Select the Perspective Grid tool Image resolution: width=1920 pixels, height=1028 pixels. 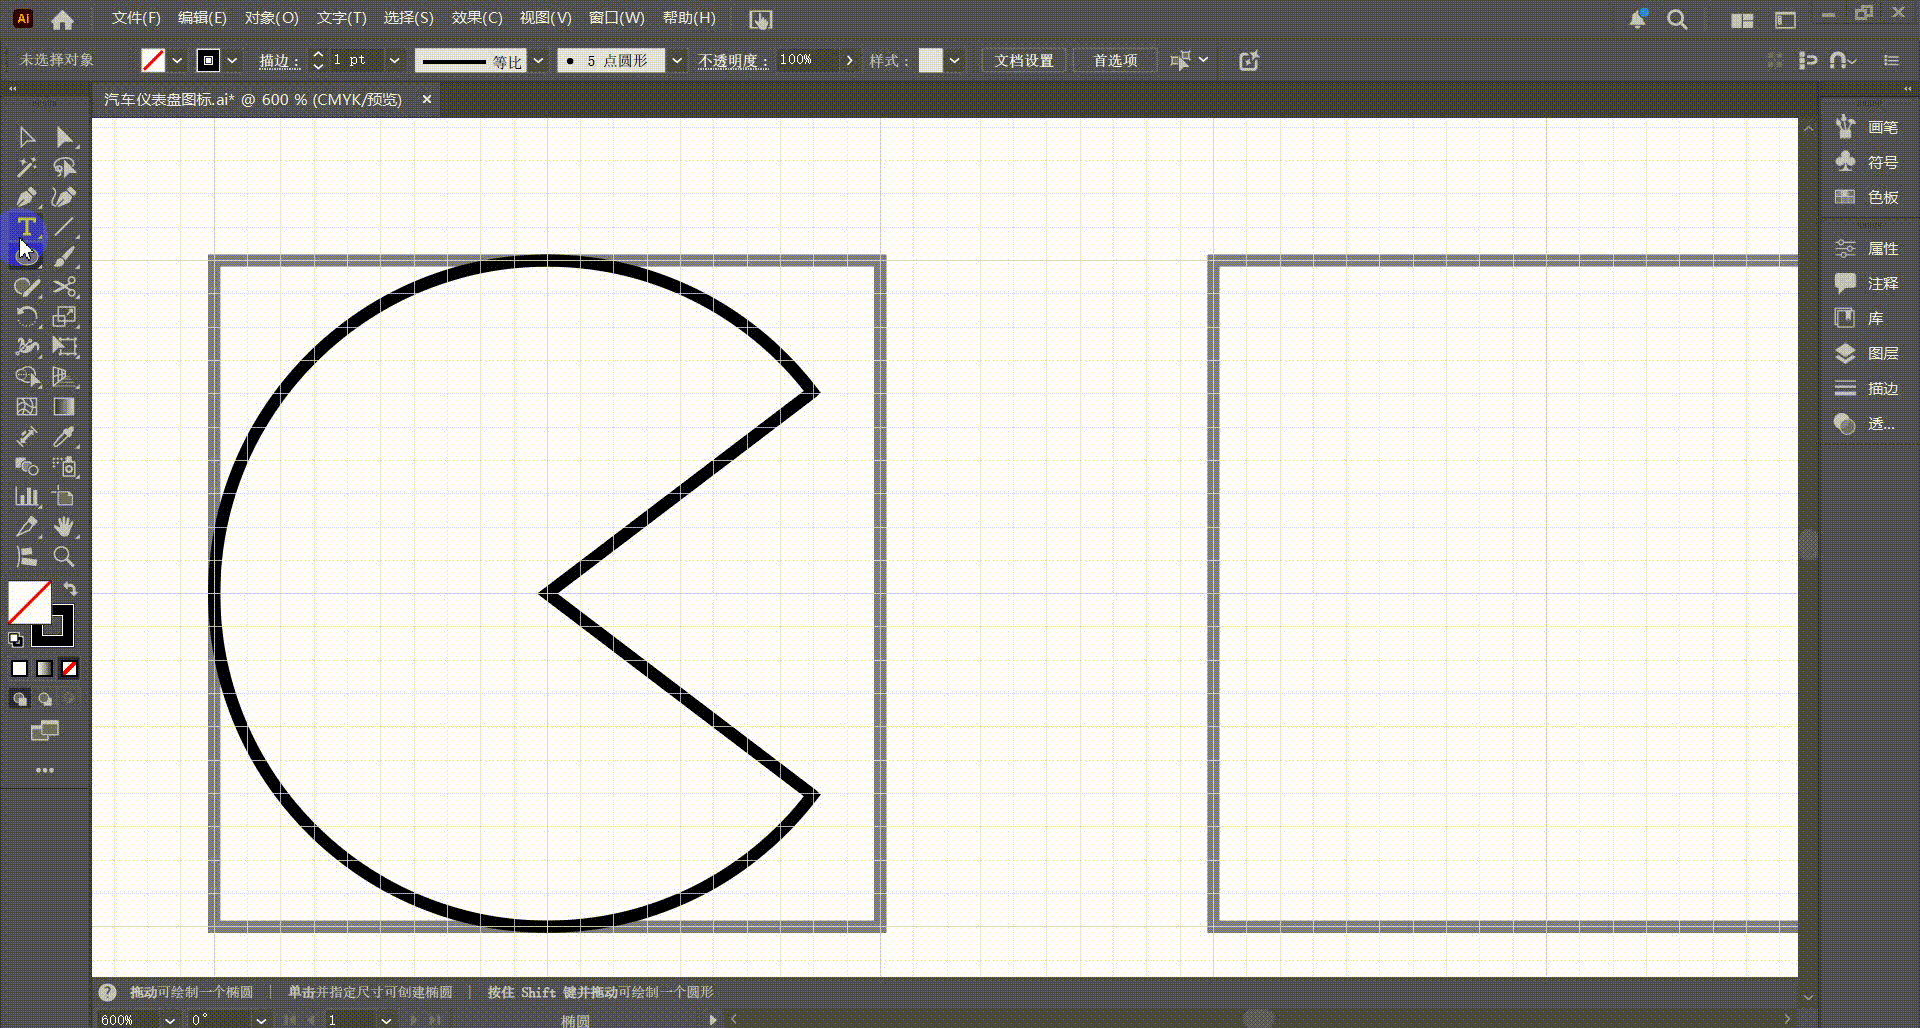[64, 377]
